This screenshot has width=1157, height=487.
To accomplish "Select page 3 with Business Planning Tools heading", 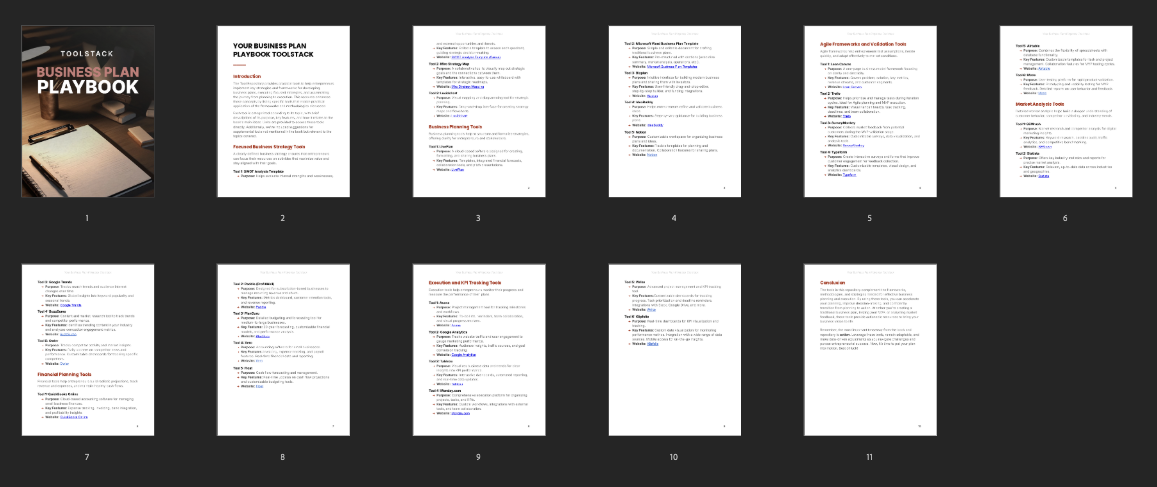I will pyautogui.click(x=478, y=110).
